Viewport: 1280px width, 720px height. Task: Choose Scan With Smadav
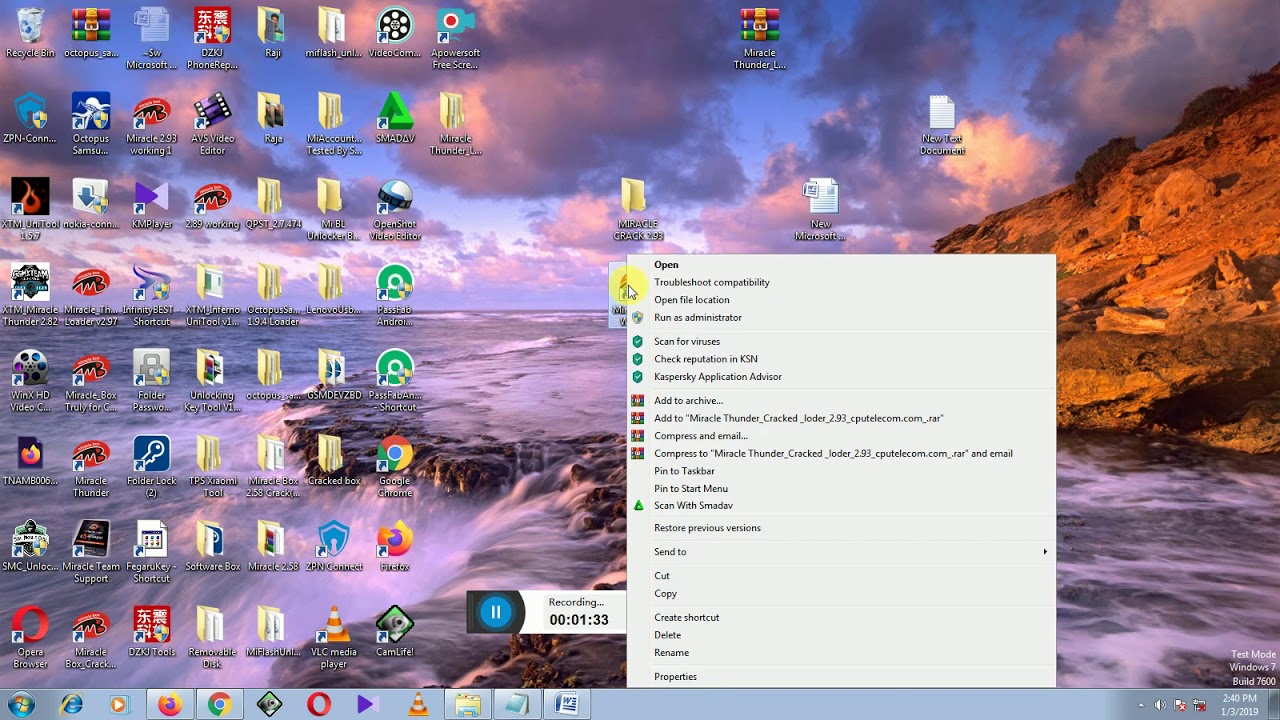(x=841, y=506)
